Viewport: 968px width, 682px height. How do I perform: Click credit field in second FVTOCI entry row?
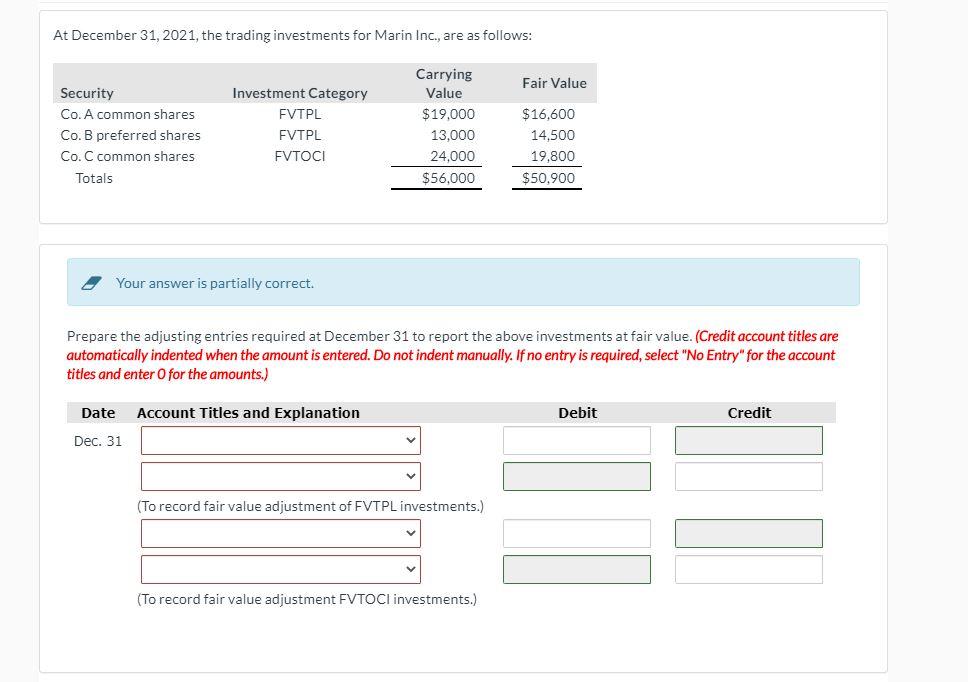click(749, 569)
